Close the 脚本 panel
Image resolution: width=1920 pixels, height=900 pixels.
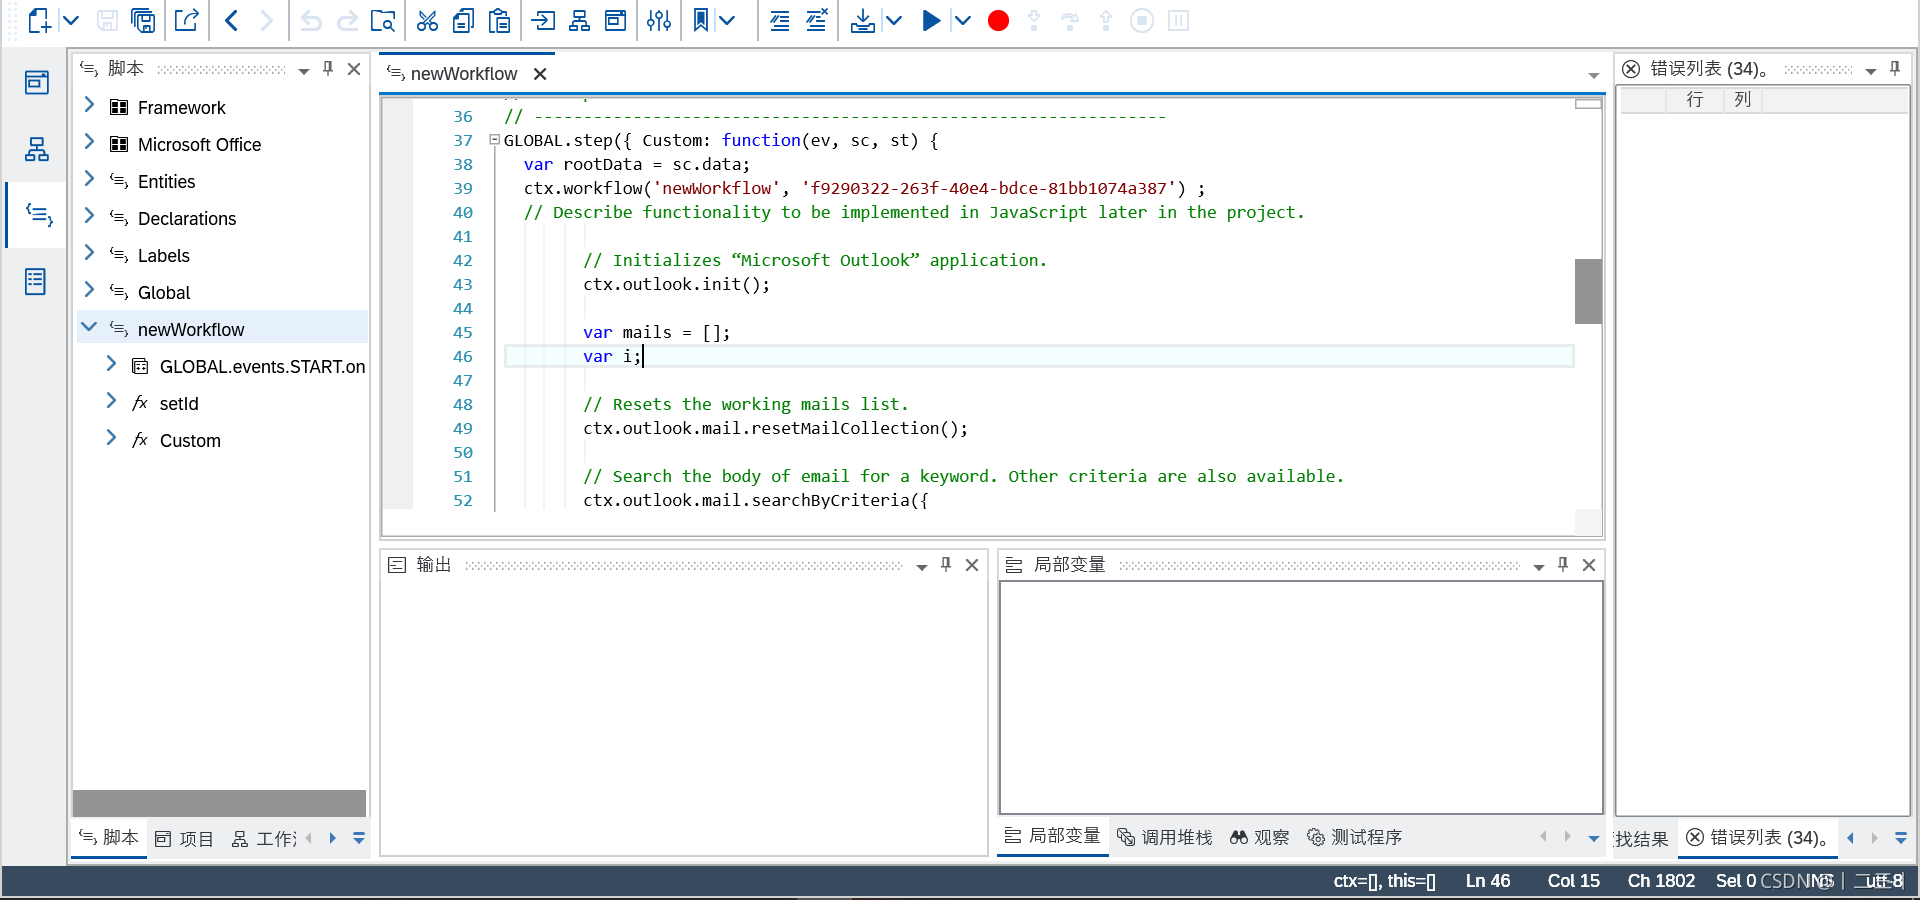click(x=354, y=68)
